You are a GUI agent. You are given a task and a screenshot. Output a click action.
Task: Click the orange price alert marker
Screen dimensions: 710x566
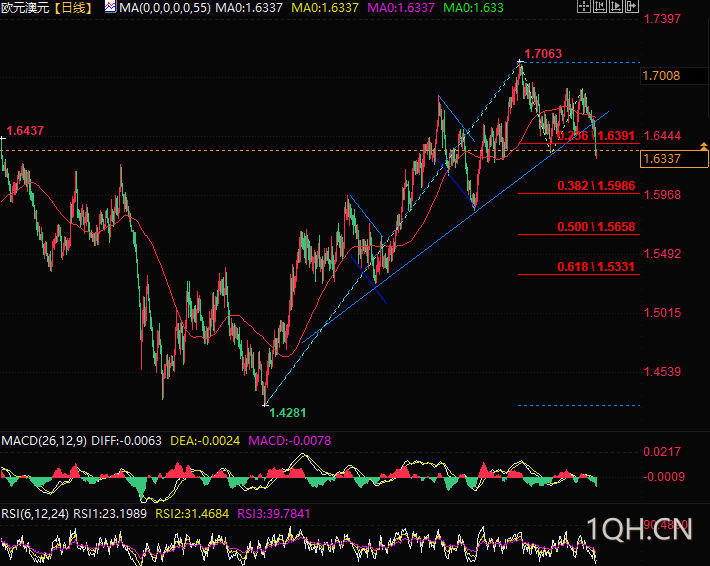(704, 146)
